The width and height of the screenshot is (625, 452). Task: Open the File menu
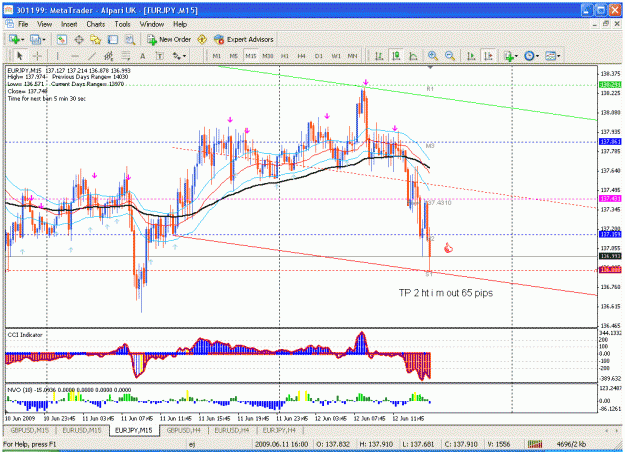click(x=23, y=24)
